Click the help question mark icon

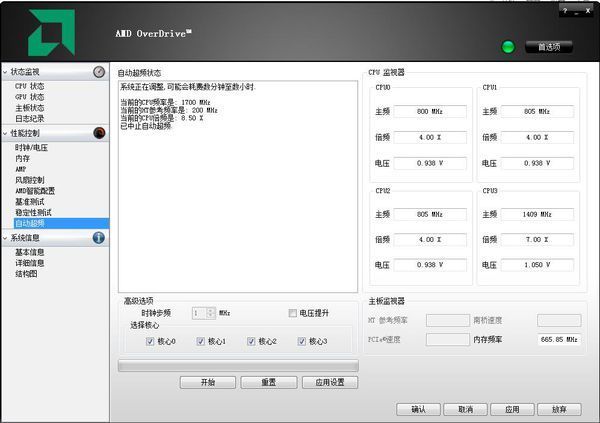[565, 11]
